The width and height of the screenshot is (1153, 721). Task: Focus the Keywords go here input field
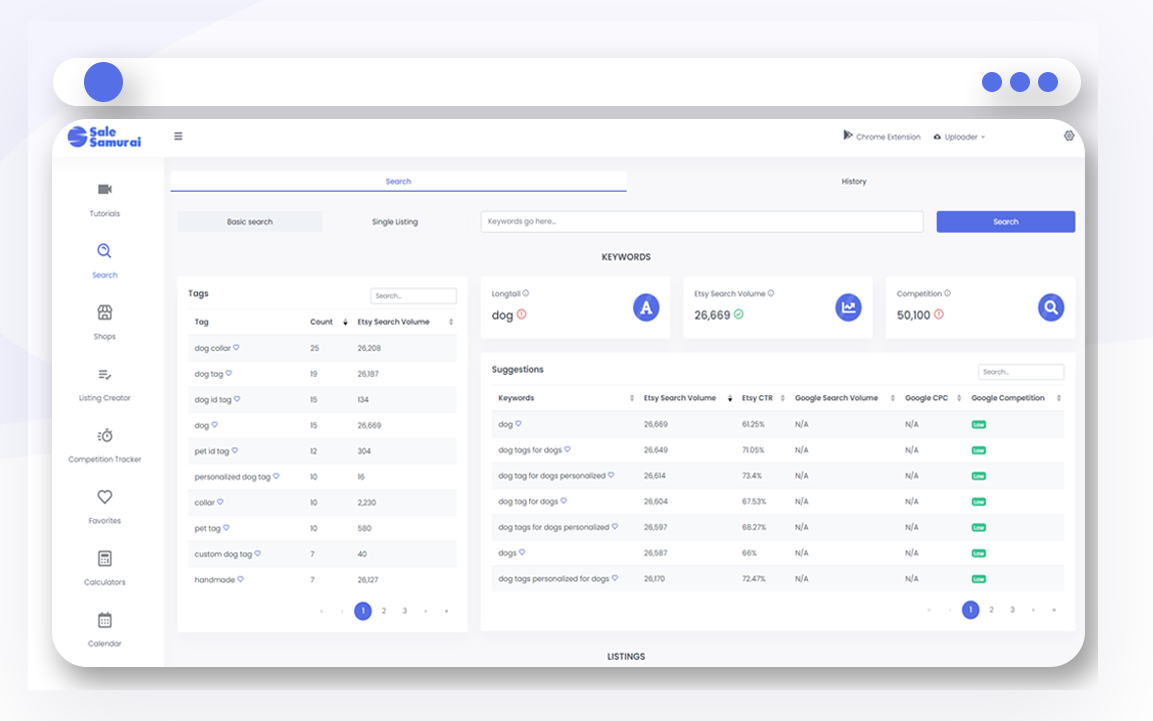(x=702, y=221)
